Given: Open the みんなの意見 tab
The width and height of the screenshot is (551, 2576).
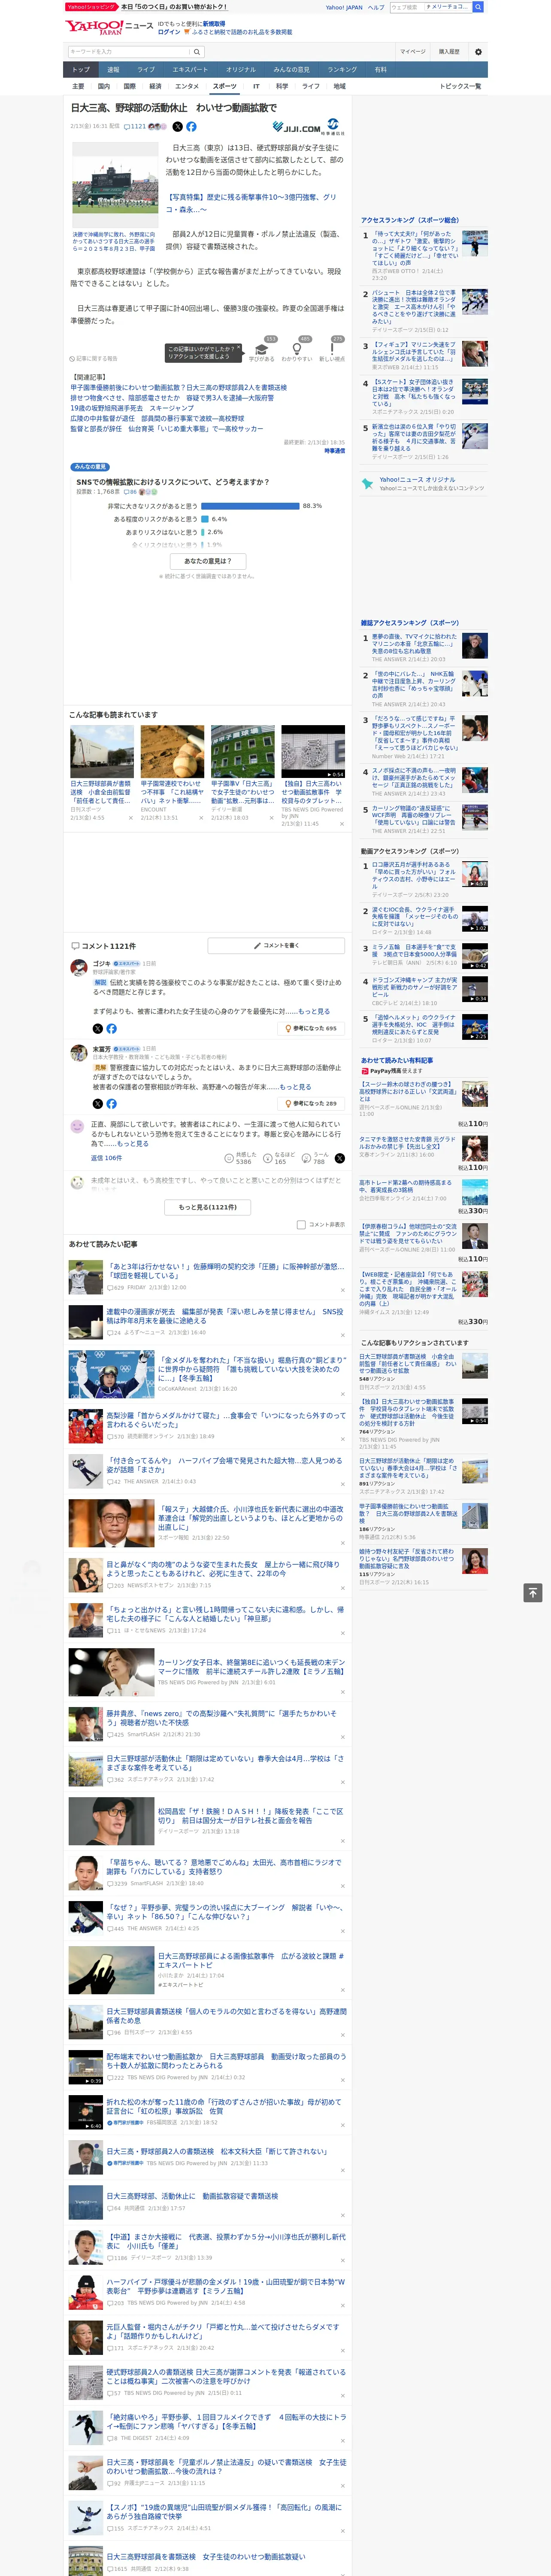Looking at the screenshot, I should (x=291, y=70).
